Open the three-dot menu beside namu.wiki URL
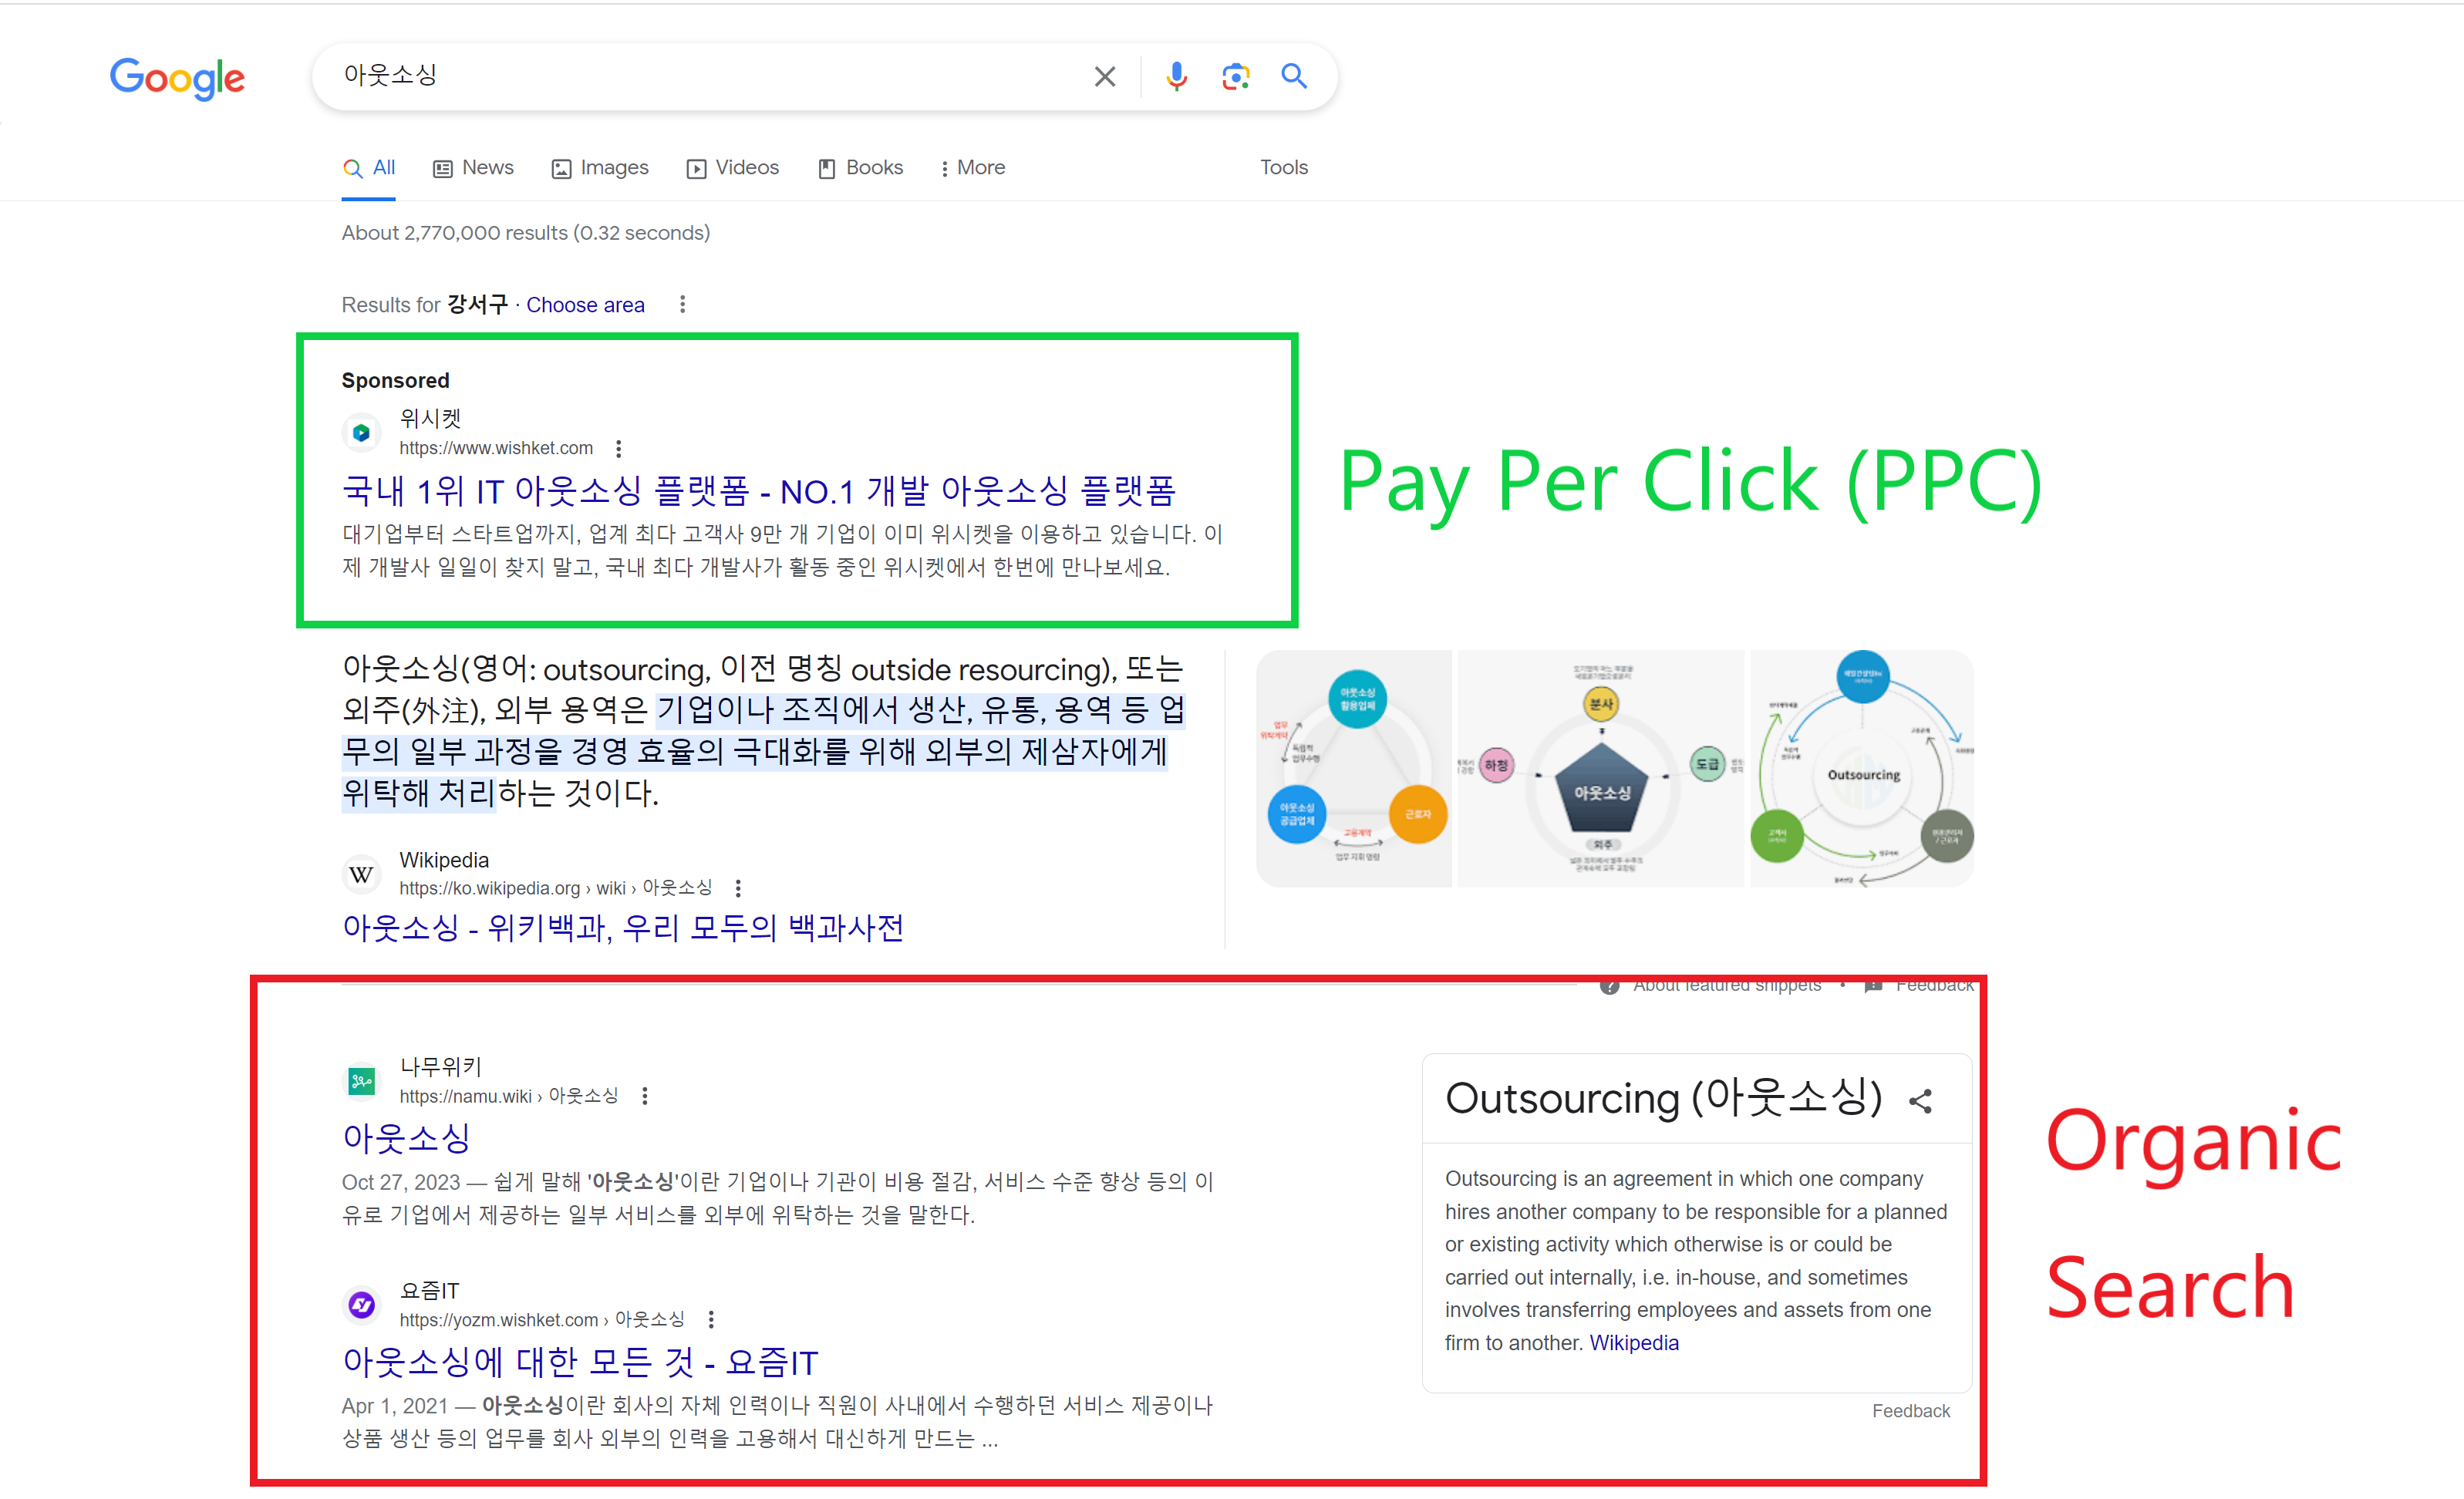This screenshot has width=2464, height=1499. (x=644, y=1096)
